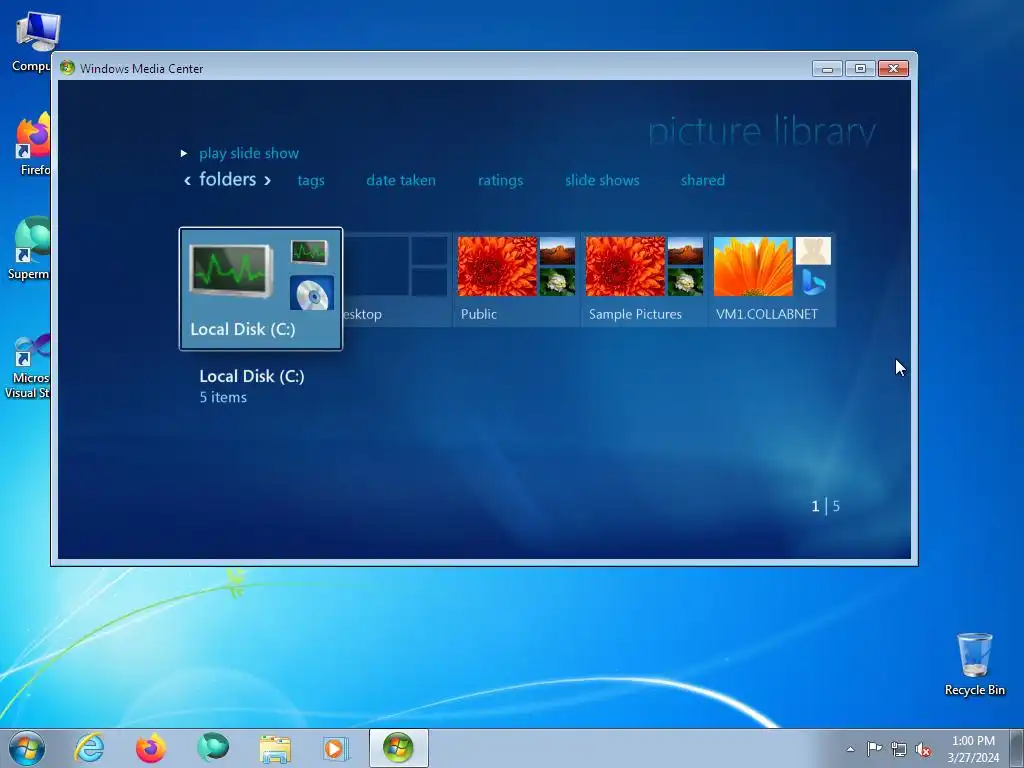Open the green globe app on taskbar
This screenshot has height=768, width=1024.
tap(213, 748)
